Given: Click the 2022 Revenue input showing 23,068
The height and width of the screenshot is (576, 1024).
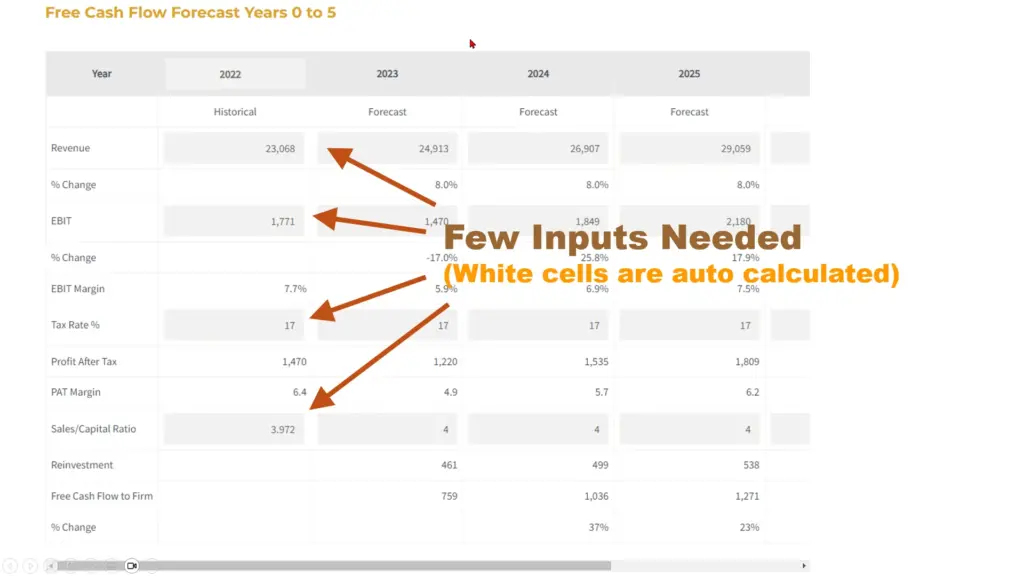Looking at the screenshot, I should tap(234, 149).
